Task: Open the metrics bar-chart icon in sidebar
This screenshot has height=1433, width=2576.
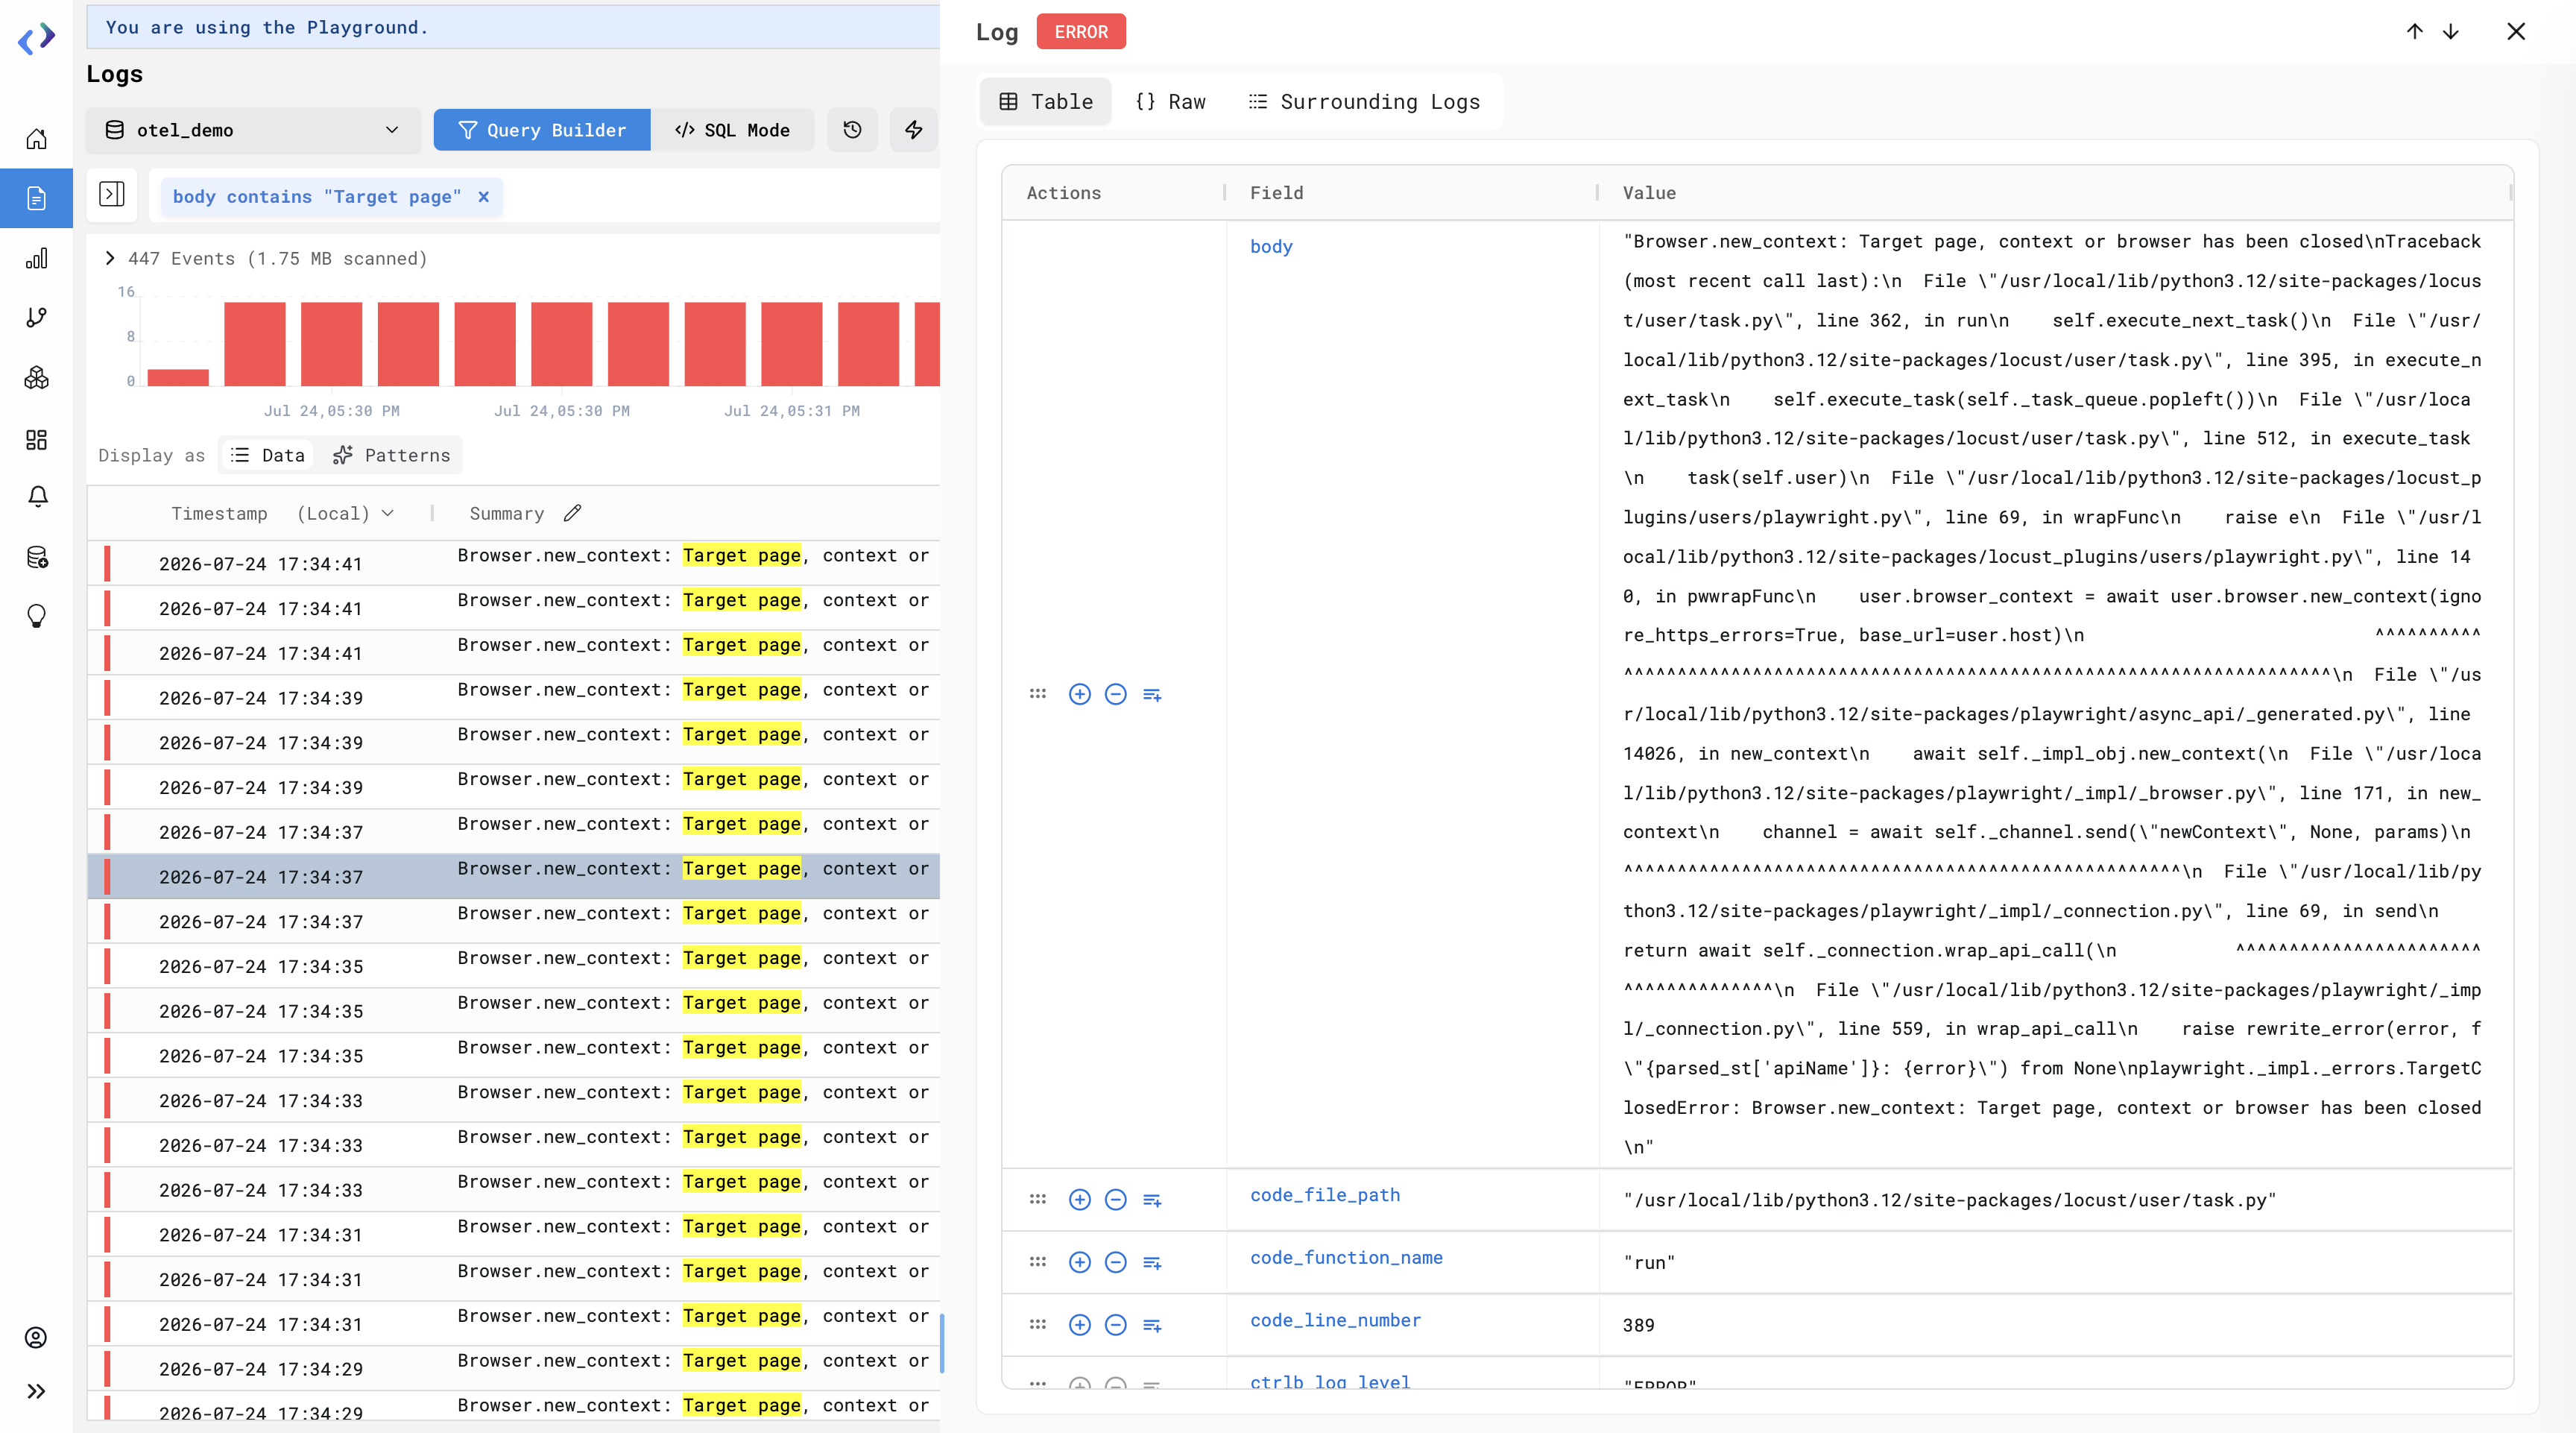Action: coord(36,258)
